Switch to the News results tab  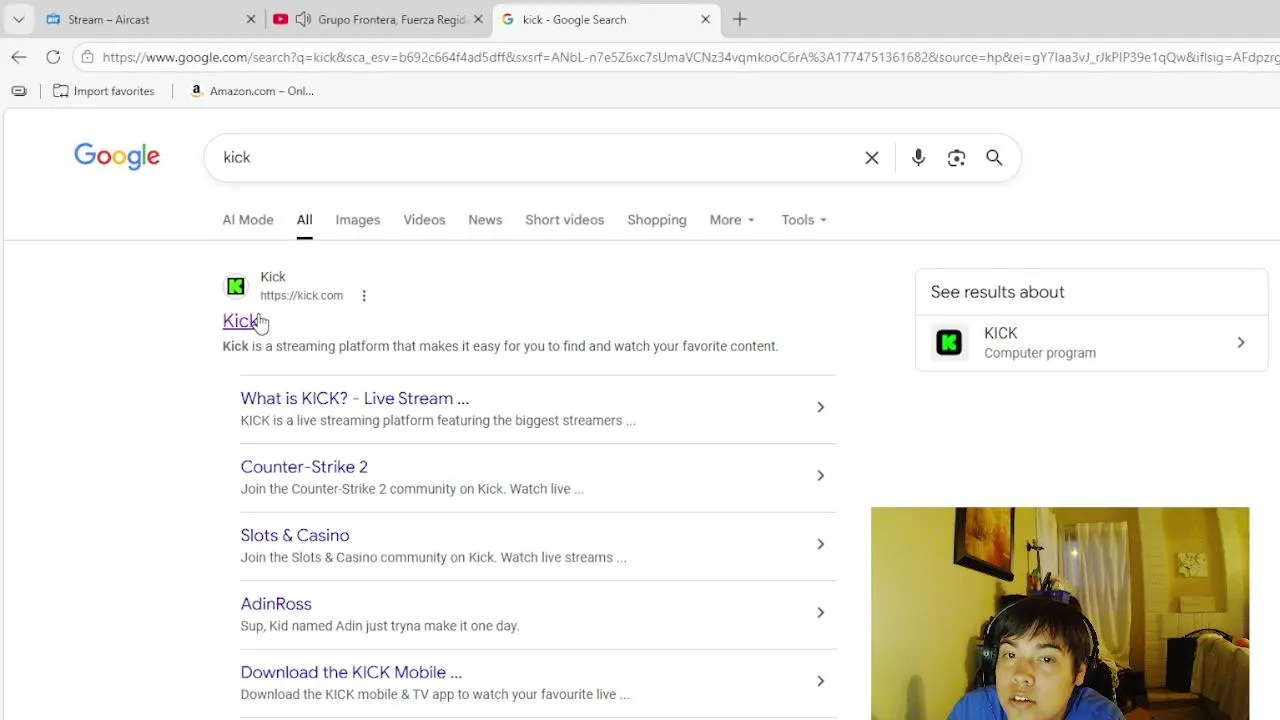pos(485,220)
